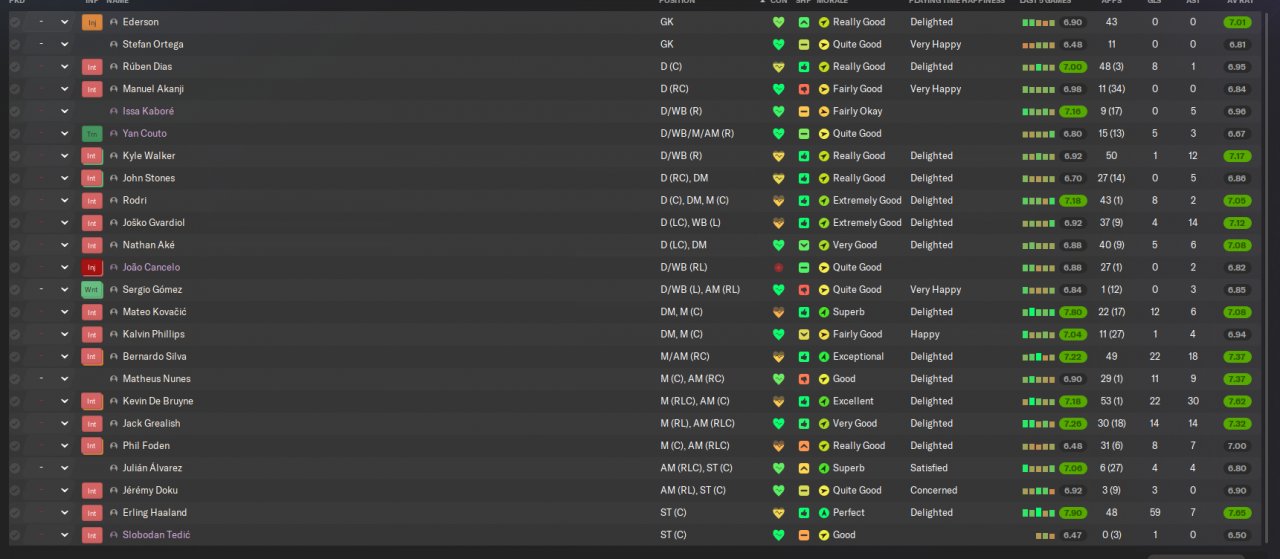This screenshot has width=1280, height=559.
Task: Click the player info icon beside Erling Haaland
Action: [114, 513]
